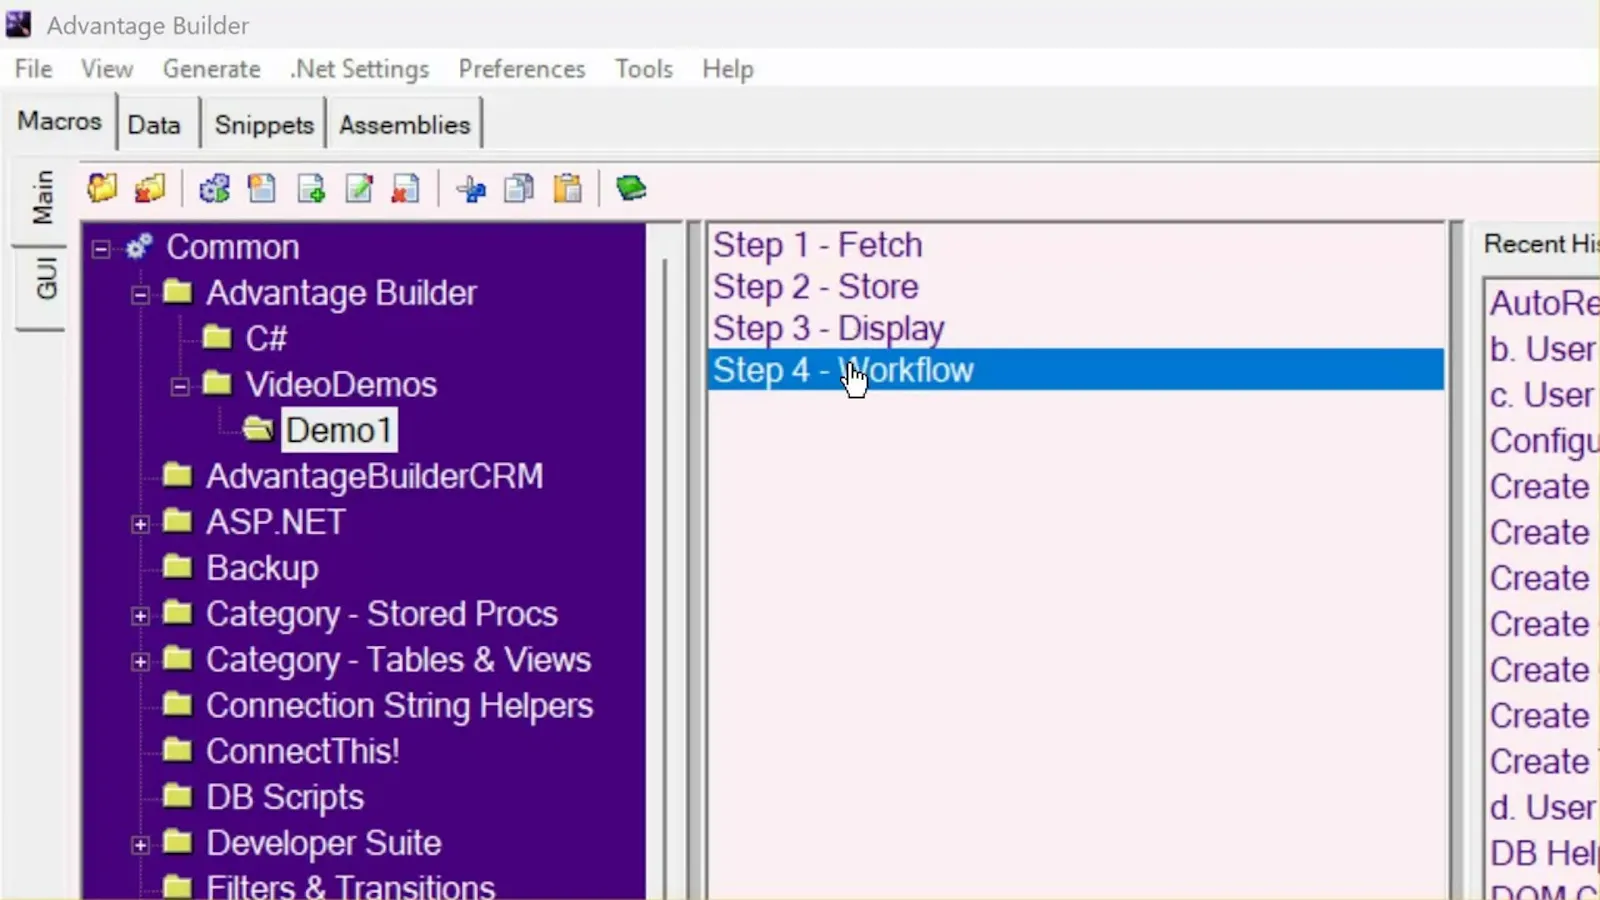Click the Connection String Helpers folder icon
The image size is (1600, 900).
[x=177, y=704]
